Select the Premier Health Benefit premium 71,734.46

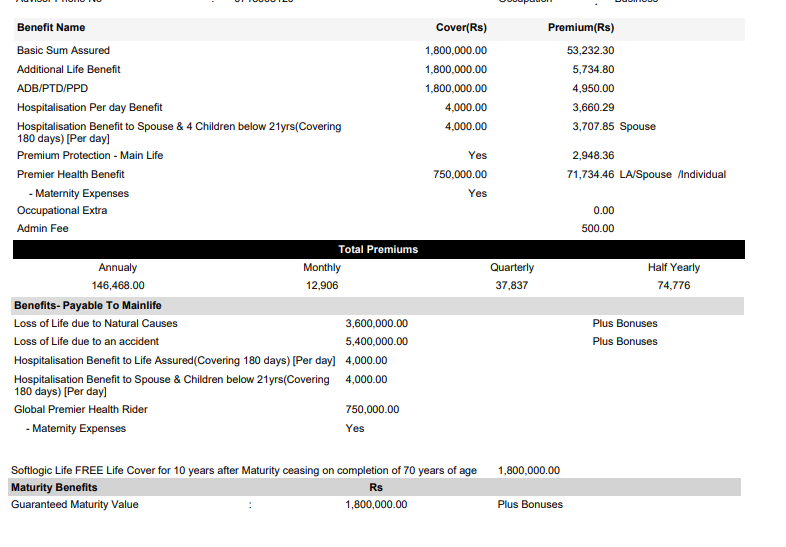590,174
